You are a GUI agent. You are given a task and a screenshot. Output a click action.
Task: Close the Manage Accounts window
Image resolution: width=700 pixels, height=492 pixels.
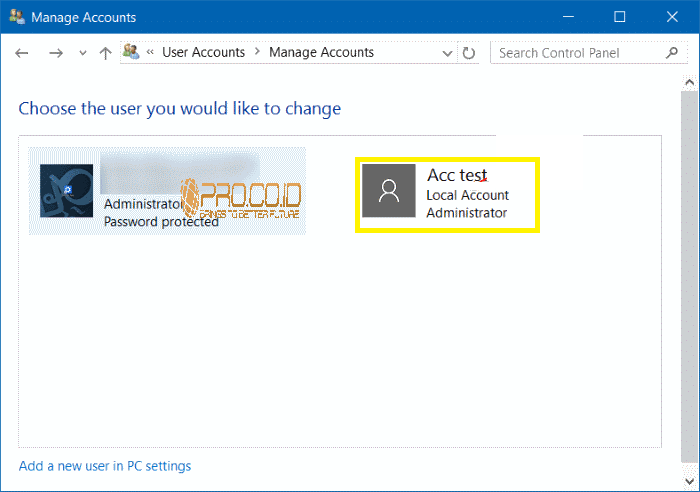click(x=672, y=17)
